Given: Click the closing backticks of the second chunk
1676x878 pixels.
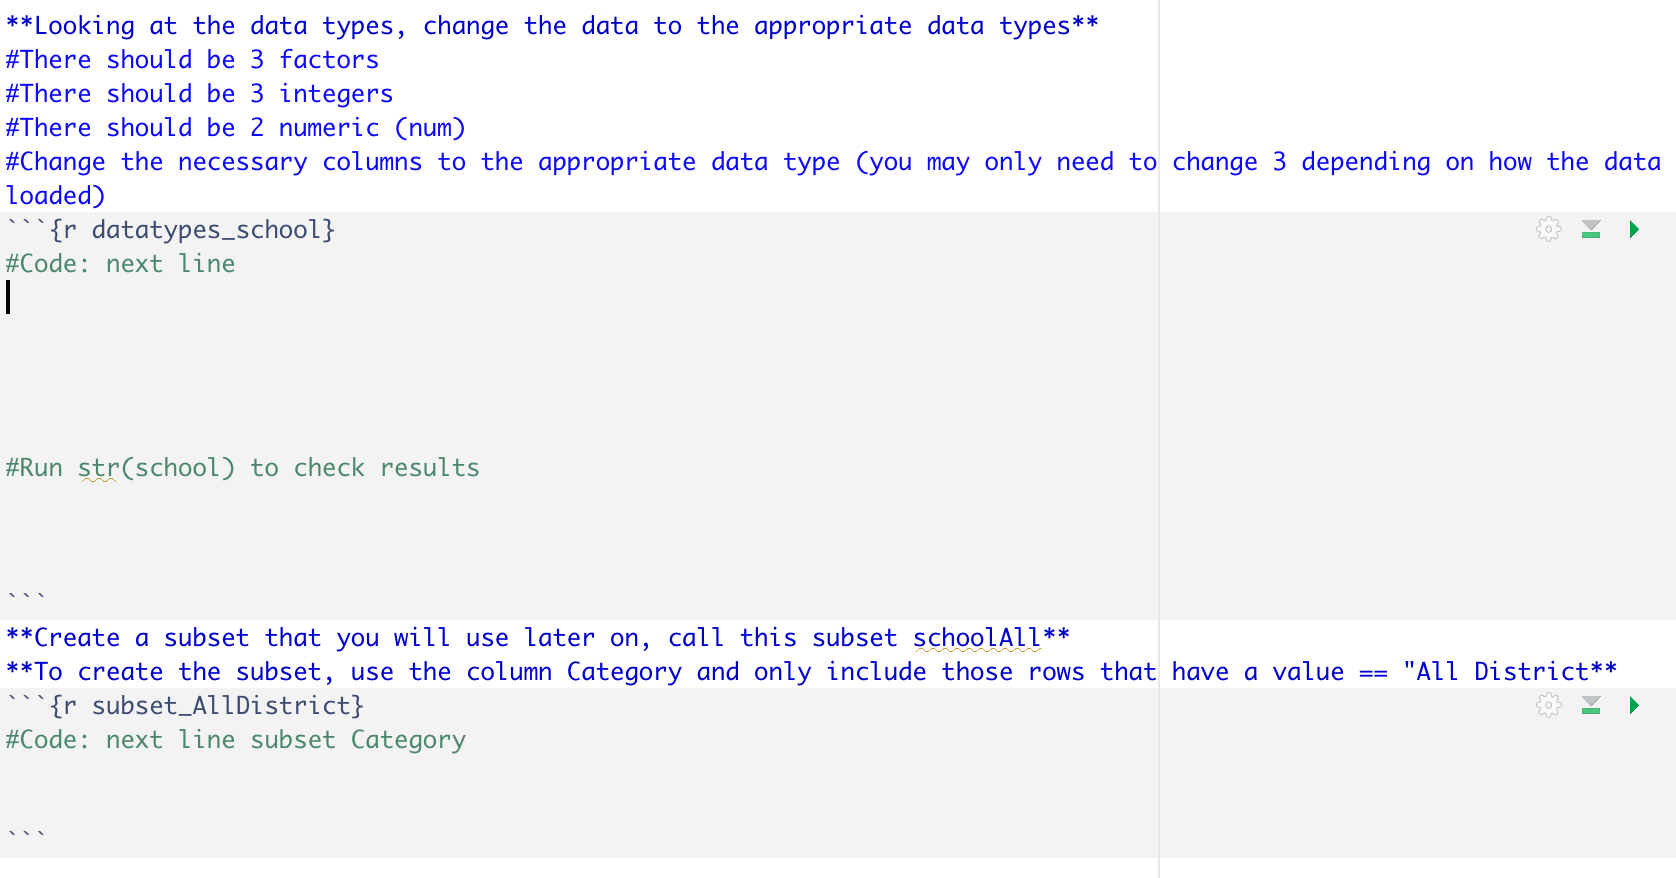Looking at the screenshot, I should click(x=24, y=831).
